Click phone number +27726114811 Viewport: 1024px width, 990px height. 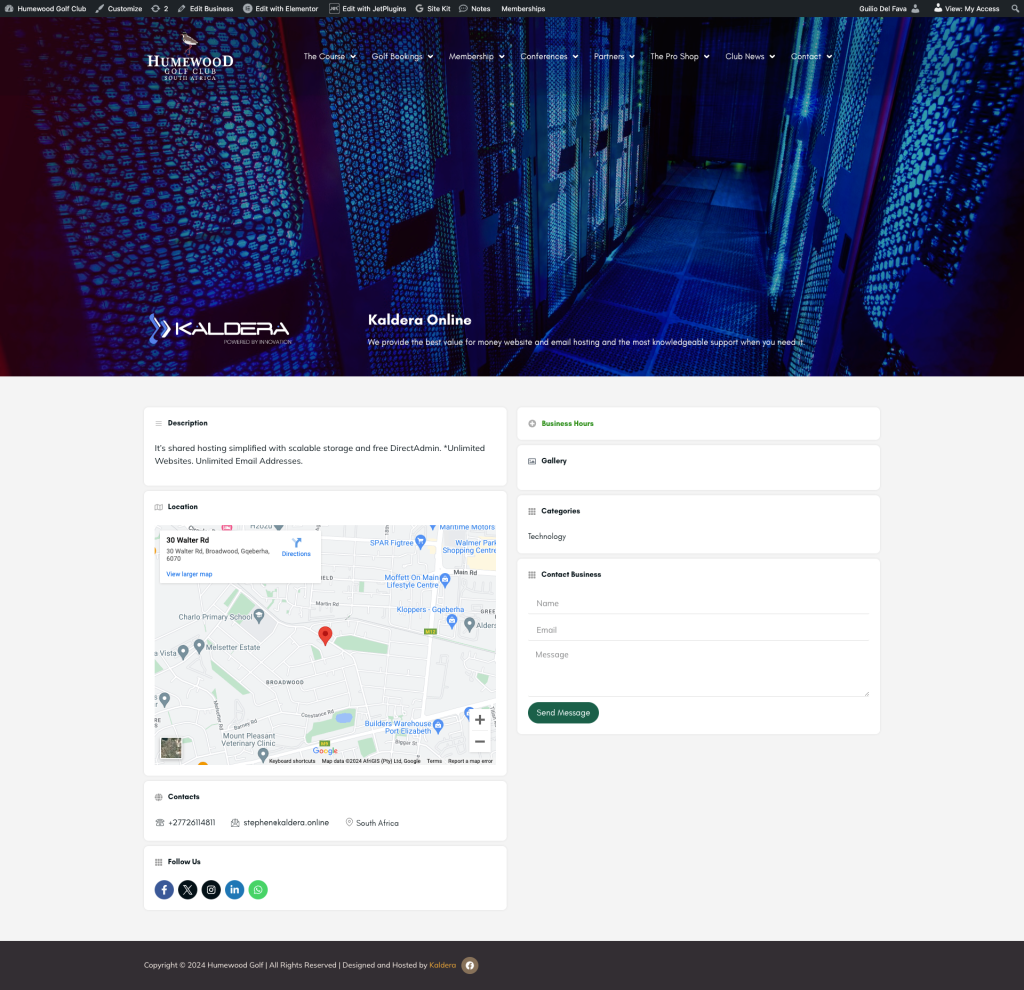192,823
